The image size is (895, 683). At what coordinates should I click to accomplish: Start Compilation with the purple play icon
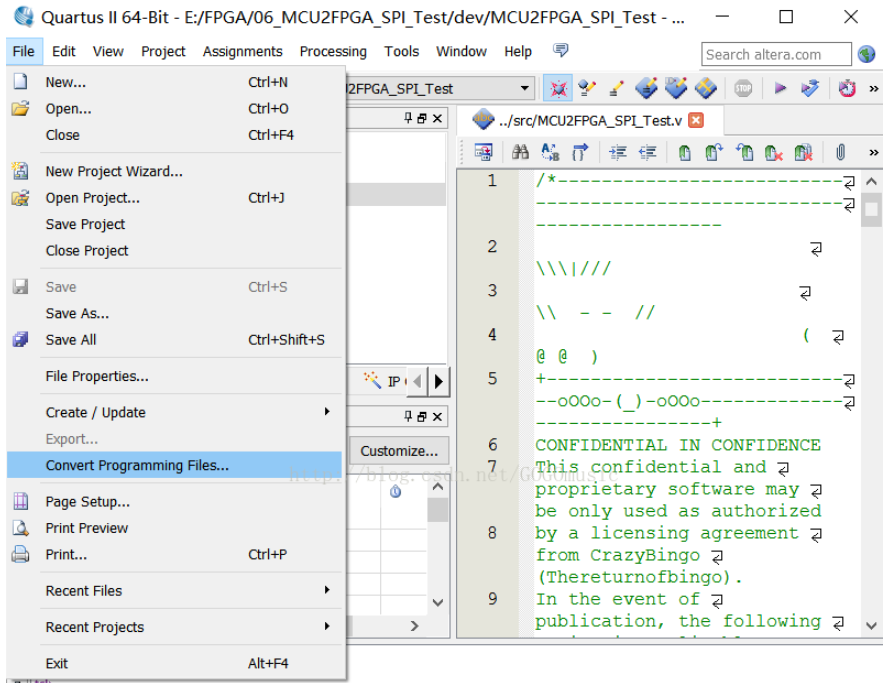tap(780, 88)
